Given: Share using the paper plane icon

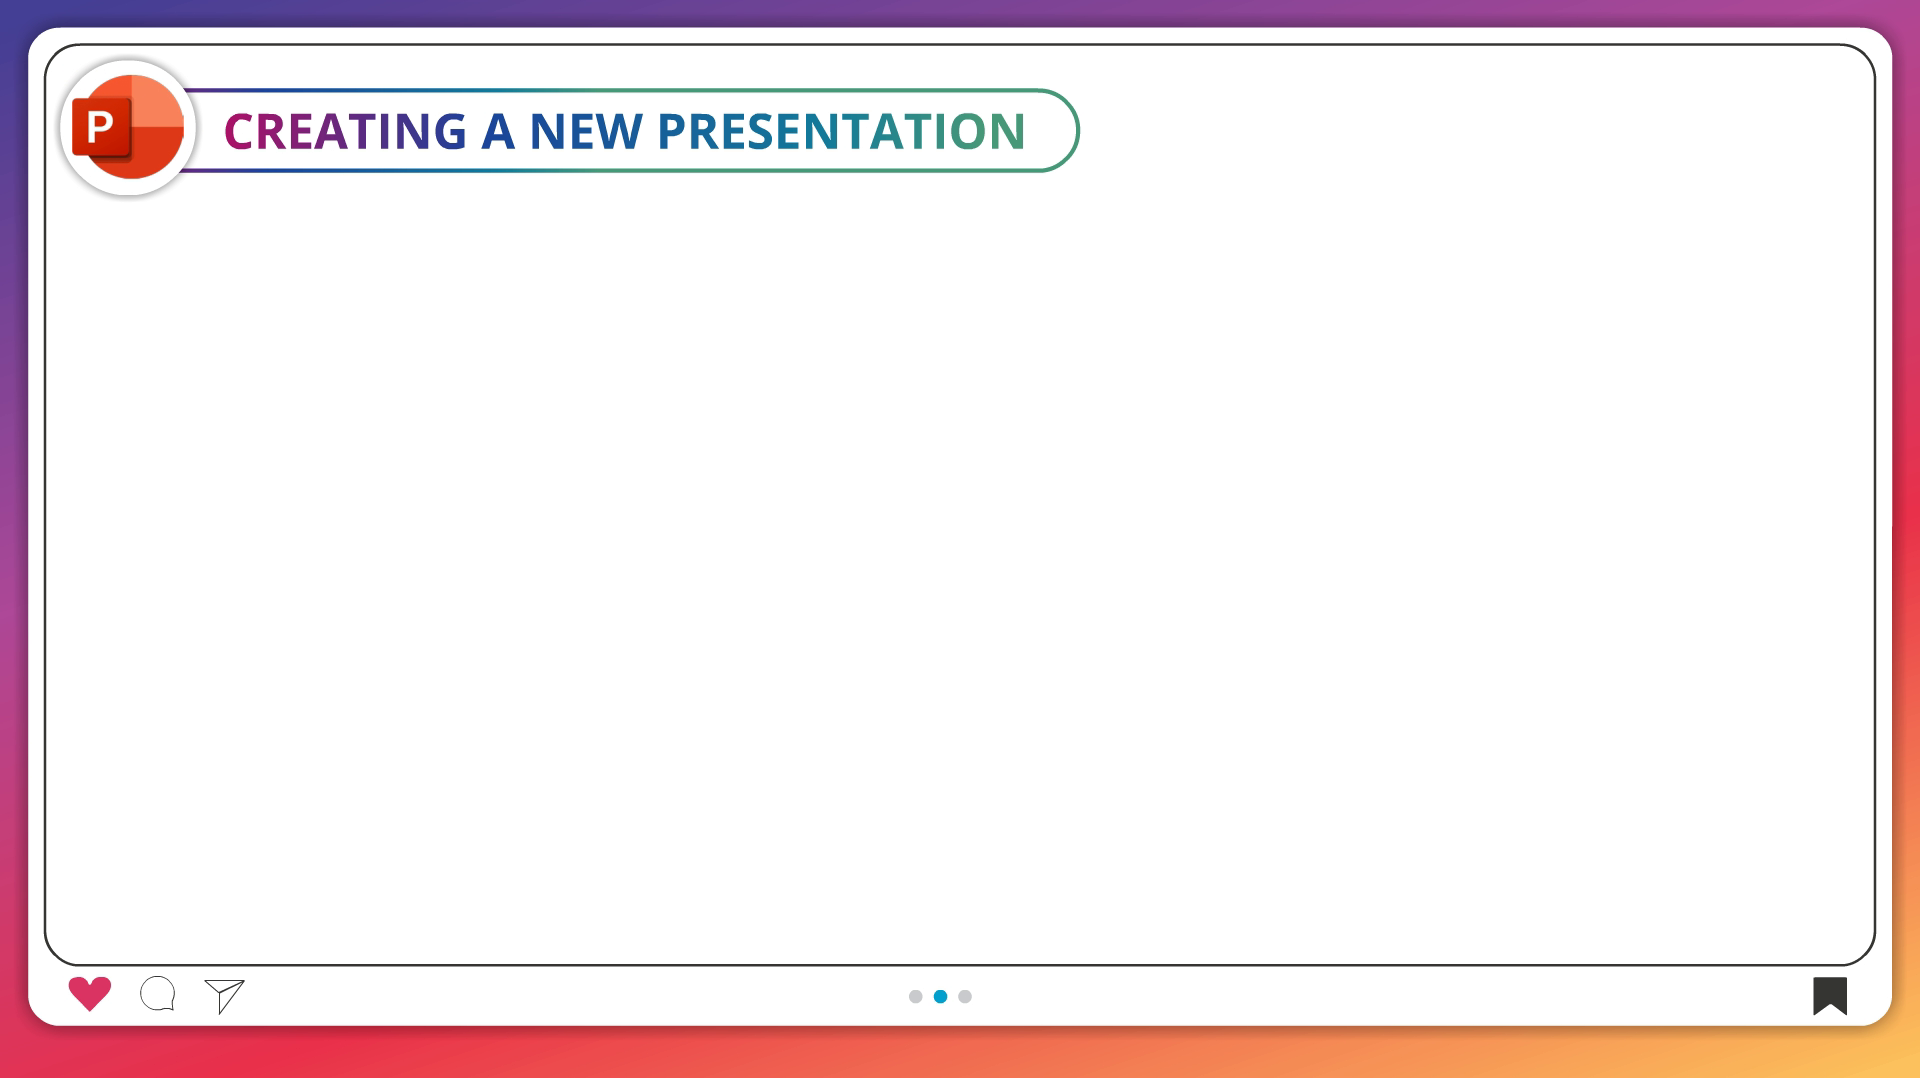Looking at the screenshot, I should coord(225,995).
